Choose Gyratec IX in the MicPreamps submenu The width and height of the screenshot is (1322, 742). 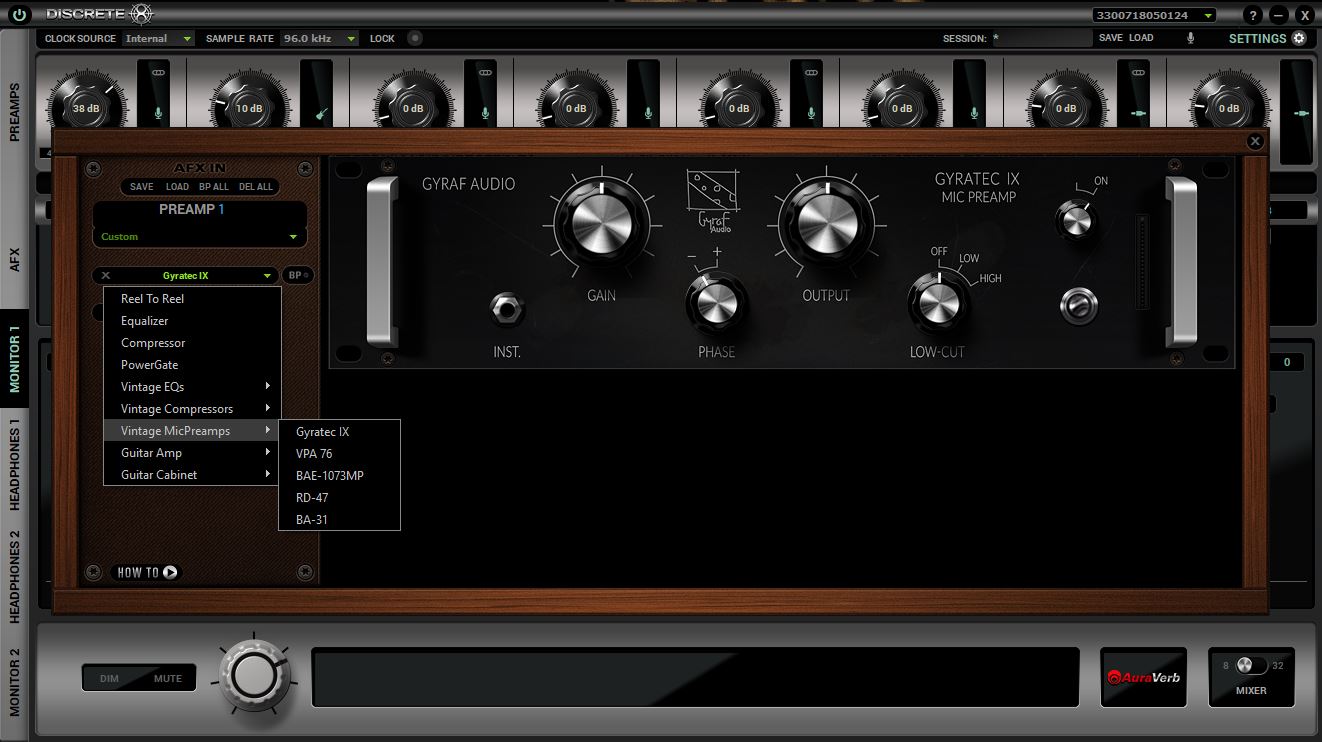click(x=340, y=432)
